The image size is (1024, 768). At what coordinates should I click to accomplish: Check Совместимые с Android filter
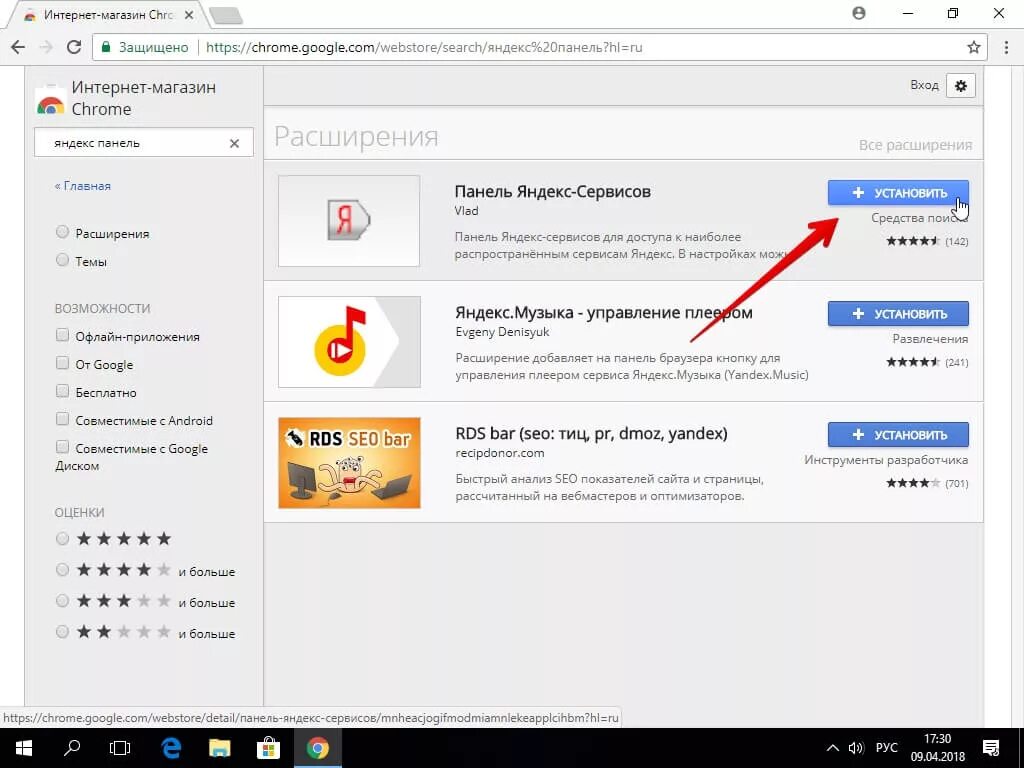click(x=62, y=419)
